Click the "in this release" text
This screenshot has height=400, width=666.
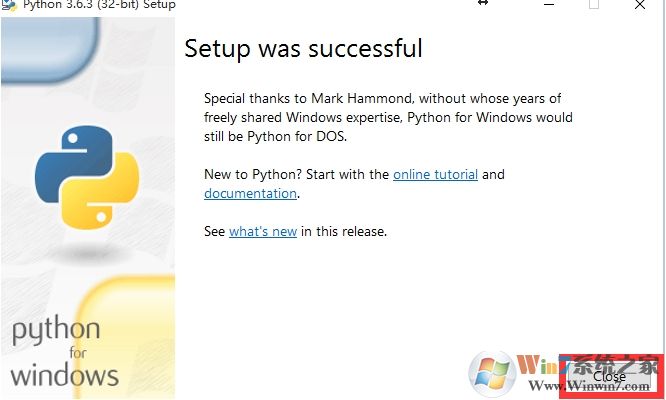coord(344,231)
